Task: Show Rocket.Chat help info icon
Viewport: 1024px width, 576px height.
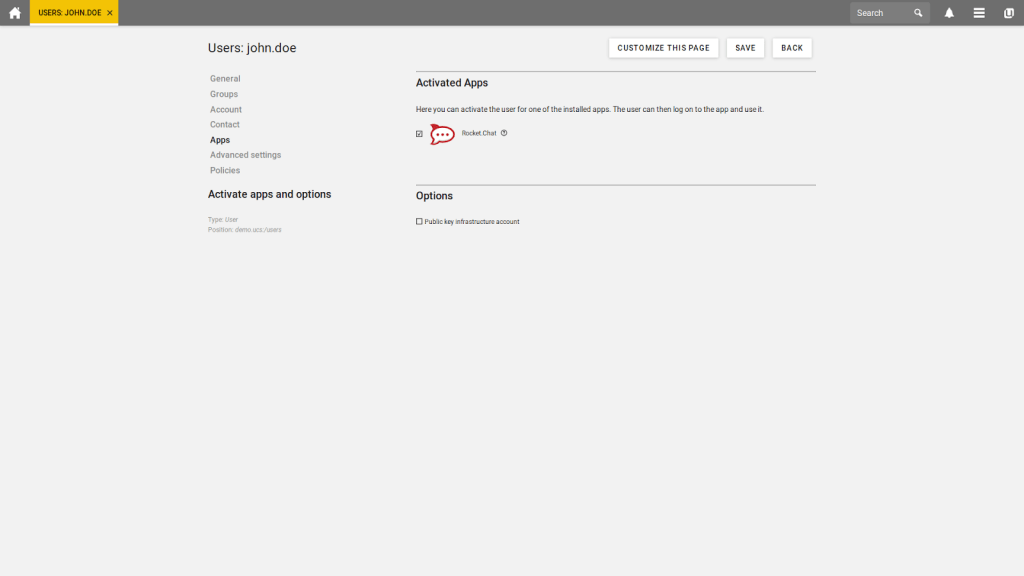Action: coord(504,133)
